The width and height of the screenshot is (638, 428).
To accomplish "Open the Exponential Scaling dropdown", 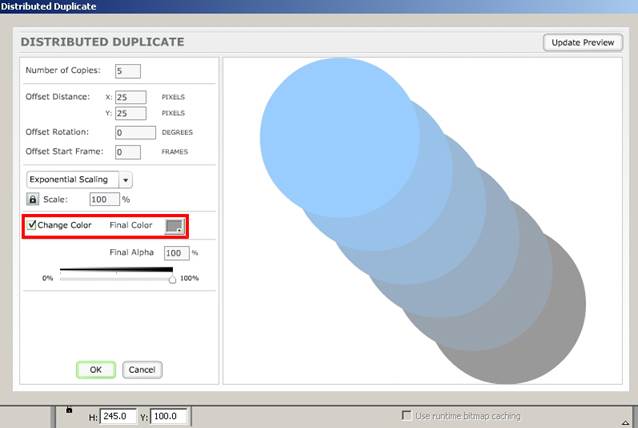I will pos(79,180).
